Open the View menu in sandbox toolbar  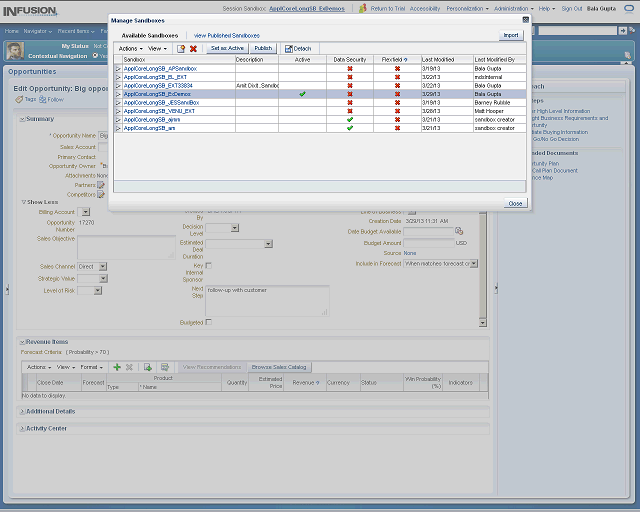(x=158, y=48)
